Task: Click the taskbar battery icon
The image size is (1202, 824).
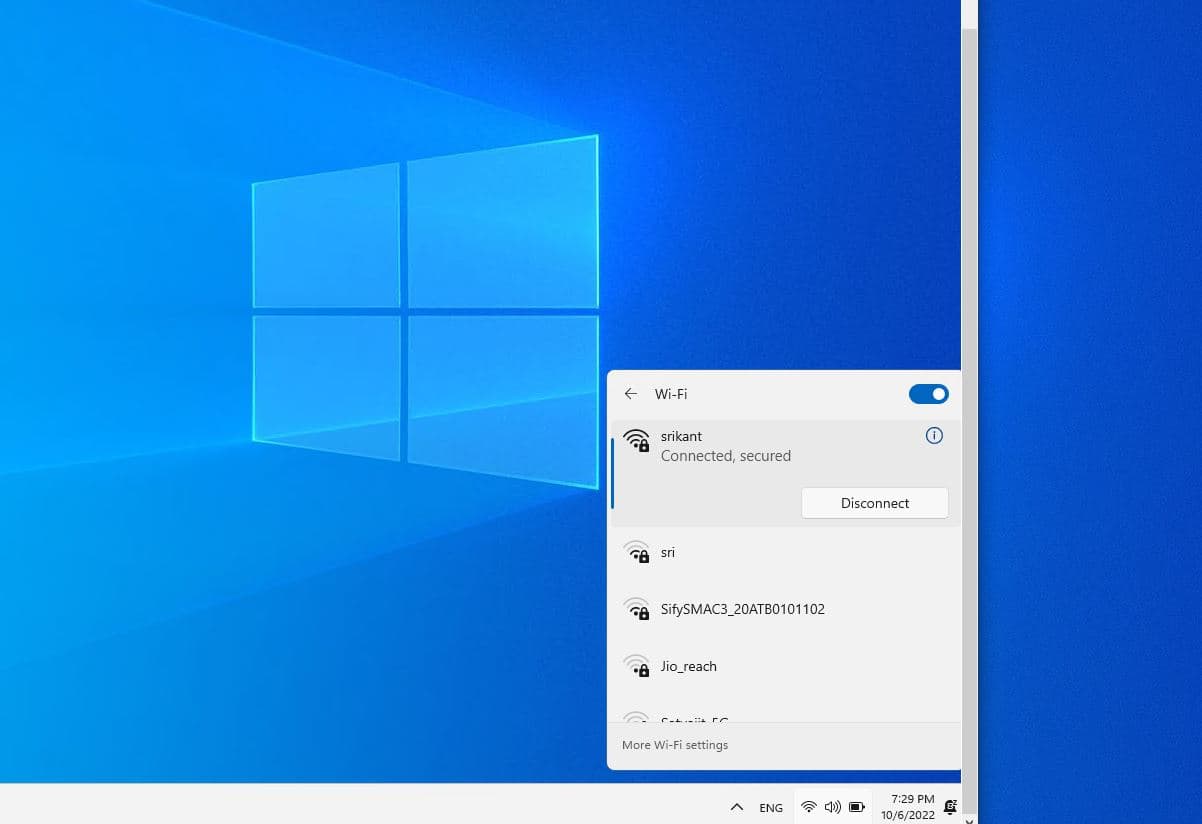Action: (857, 806)
